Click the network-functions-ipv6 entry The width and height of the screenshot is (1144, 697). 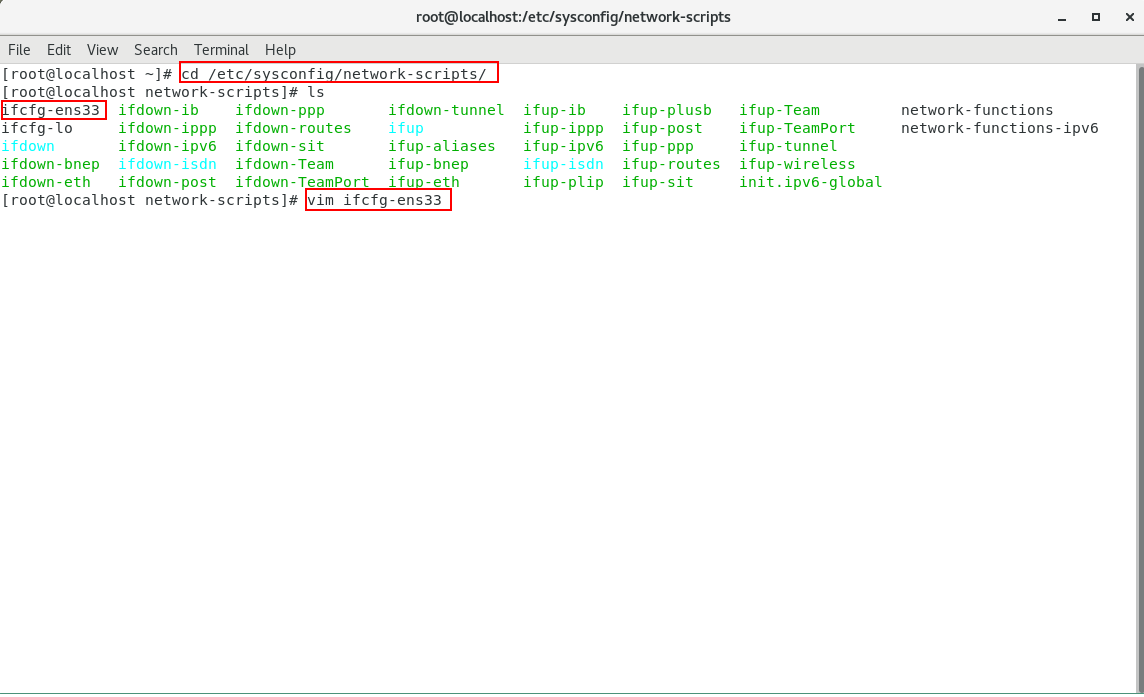click(x=1000, y=128)
